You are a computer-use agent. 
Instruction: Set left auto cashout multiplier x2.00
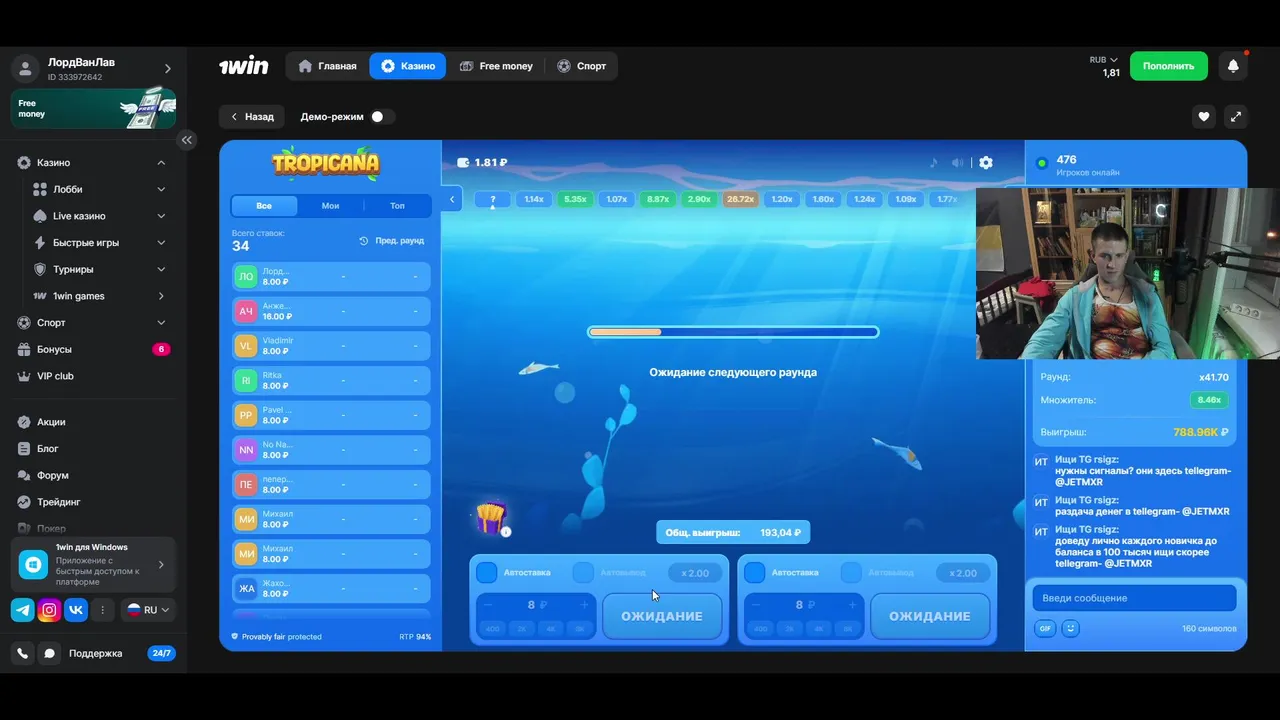695,573
